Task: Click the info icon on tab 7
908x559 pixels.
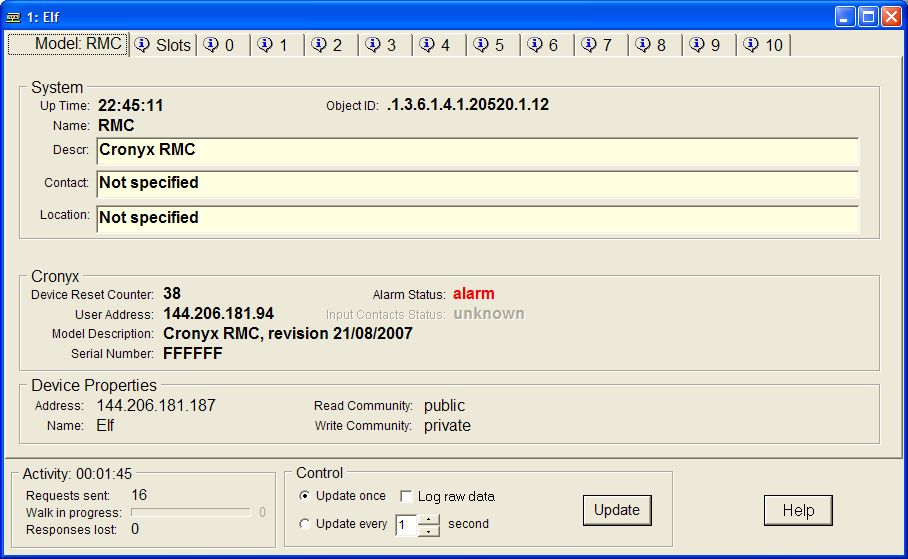Action: 590,45
